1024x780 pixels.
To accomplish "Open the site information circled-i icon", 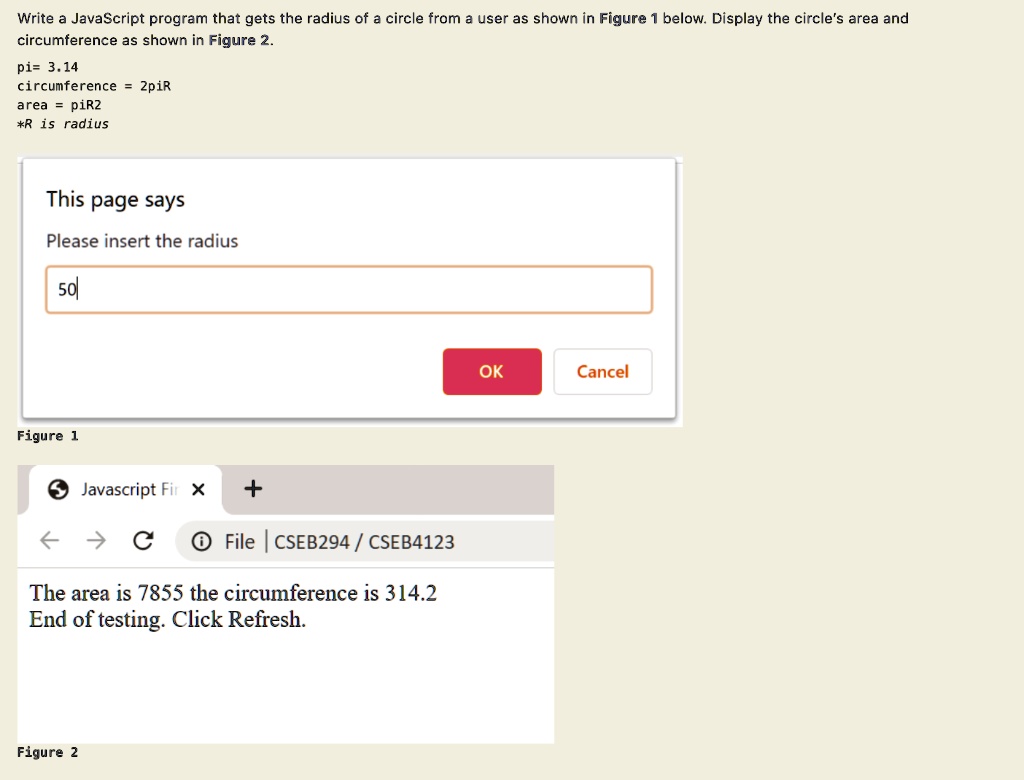I will click(202, 541).
